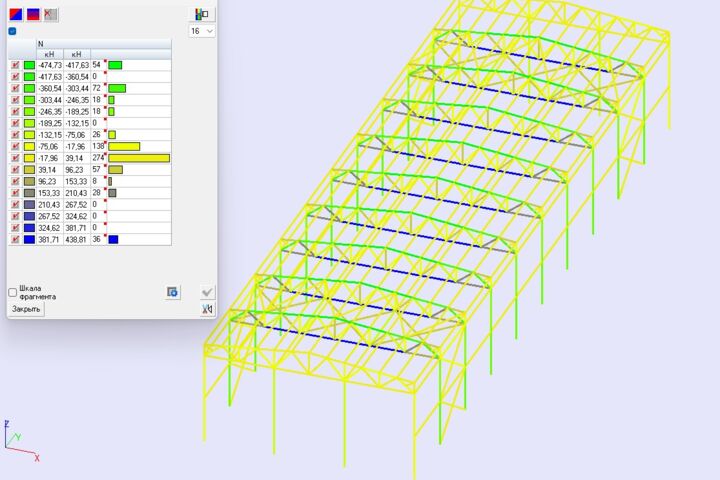Click the gray icon with red cross
Screen dimensions: 720x480
51,15
